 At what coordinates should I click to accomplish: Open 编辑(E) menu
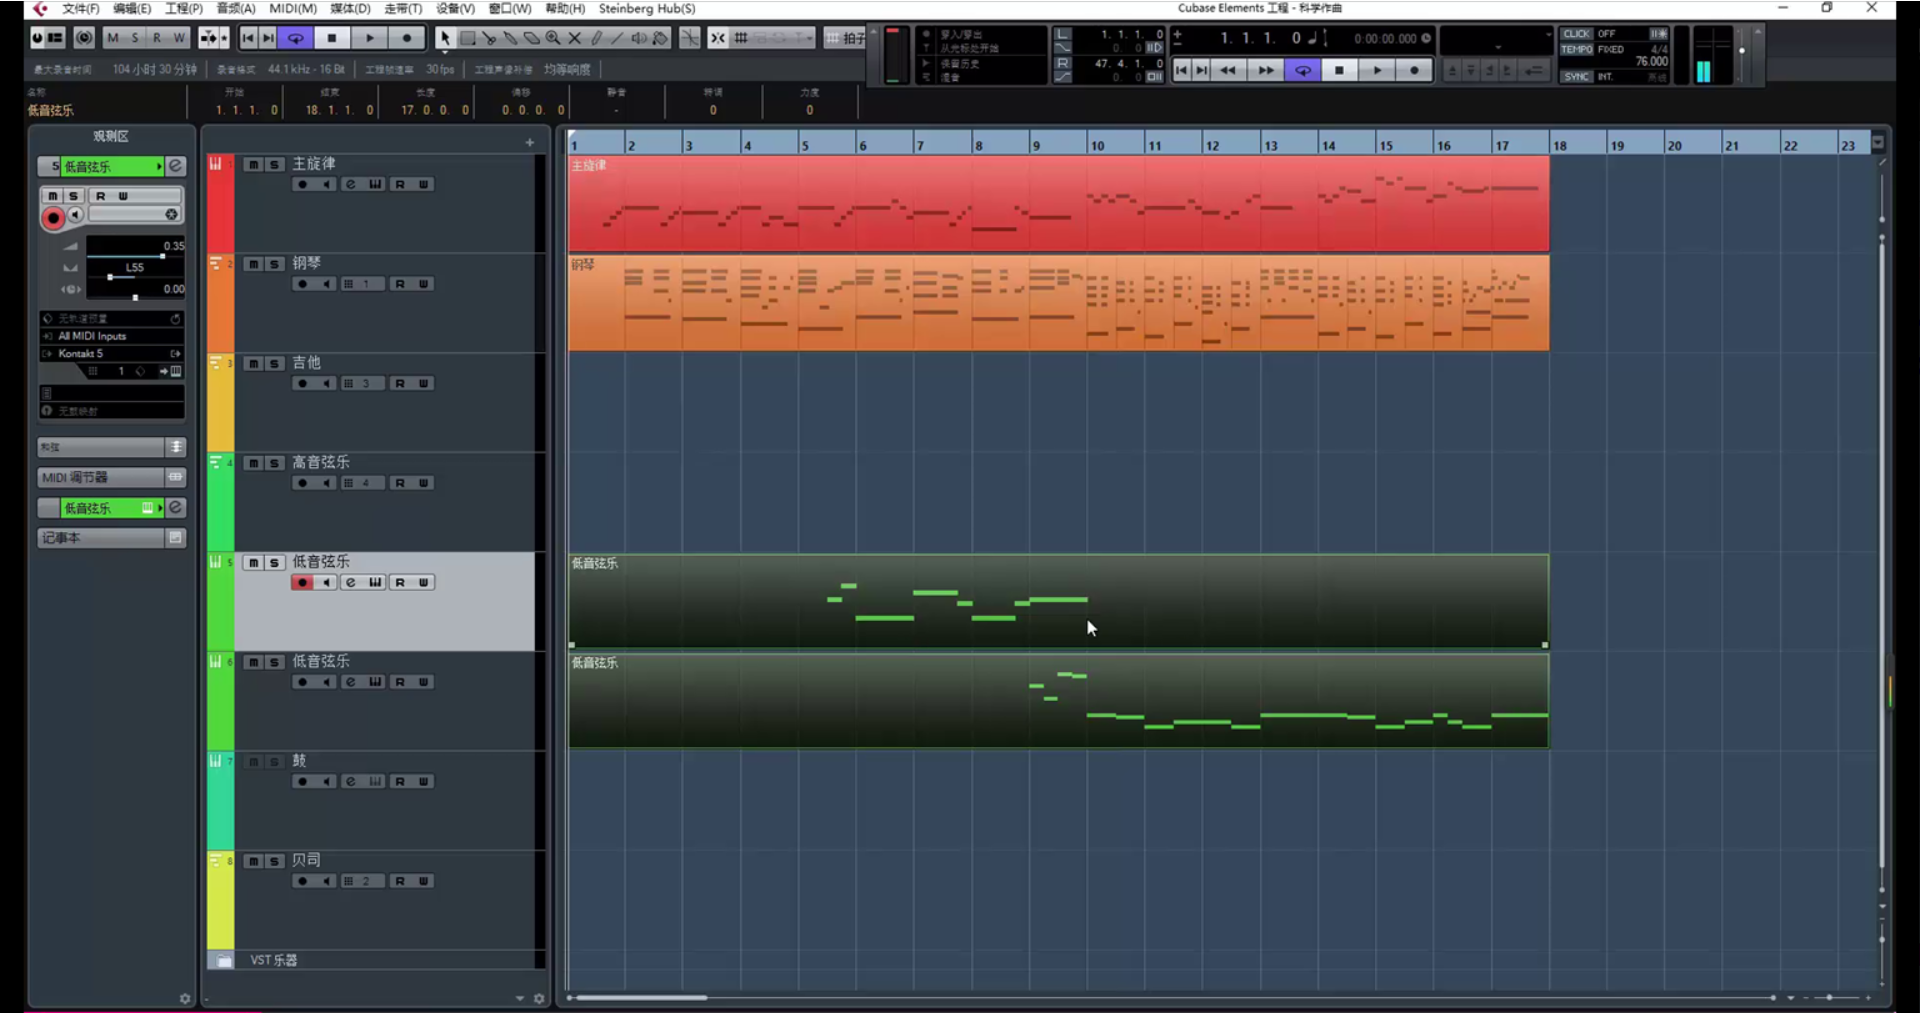pyautogui.click(x=132, y=8)
